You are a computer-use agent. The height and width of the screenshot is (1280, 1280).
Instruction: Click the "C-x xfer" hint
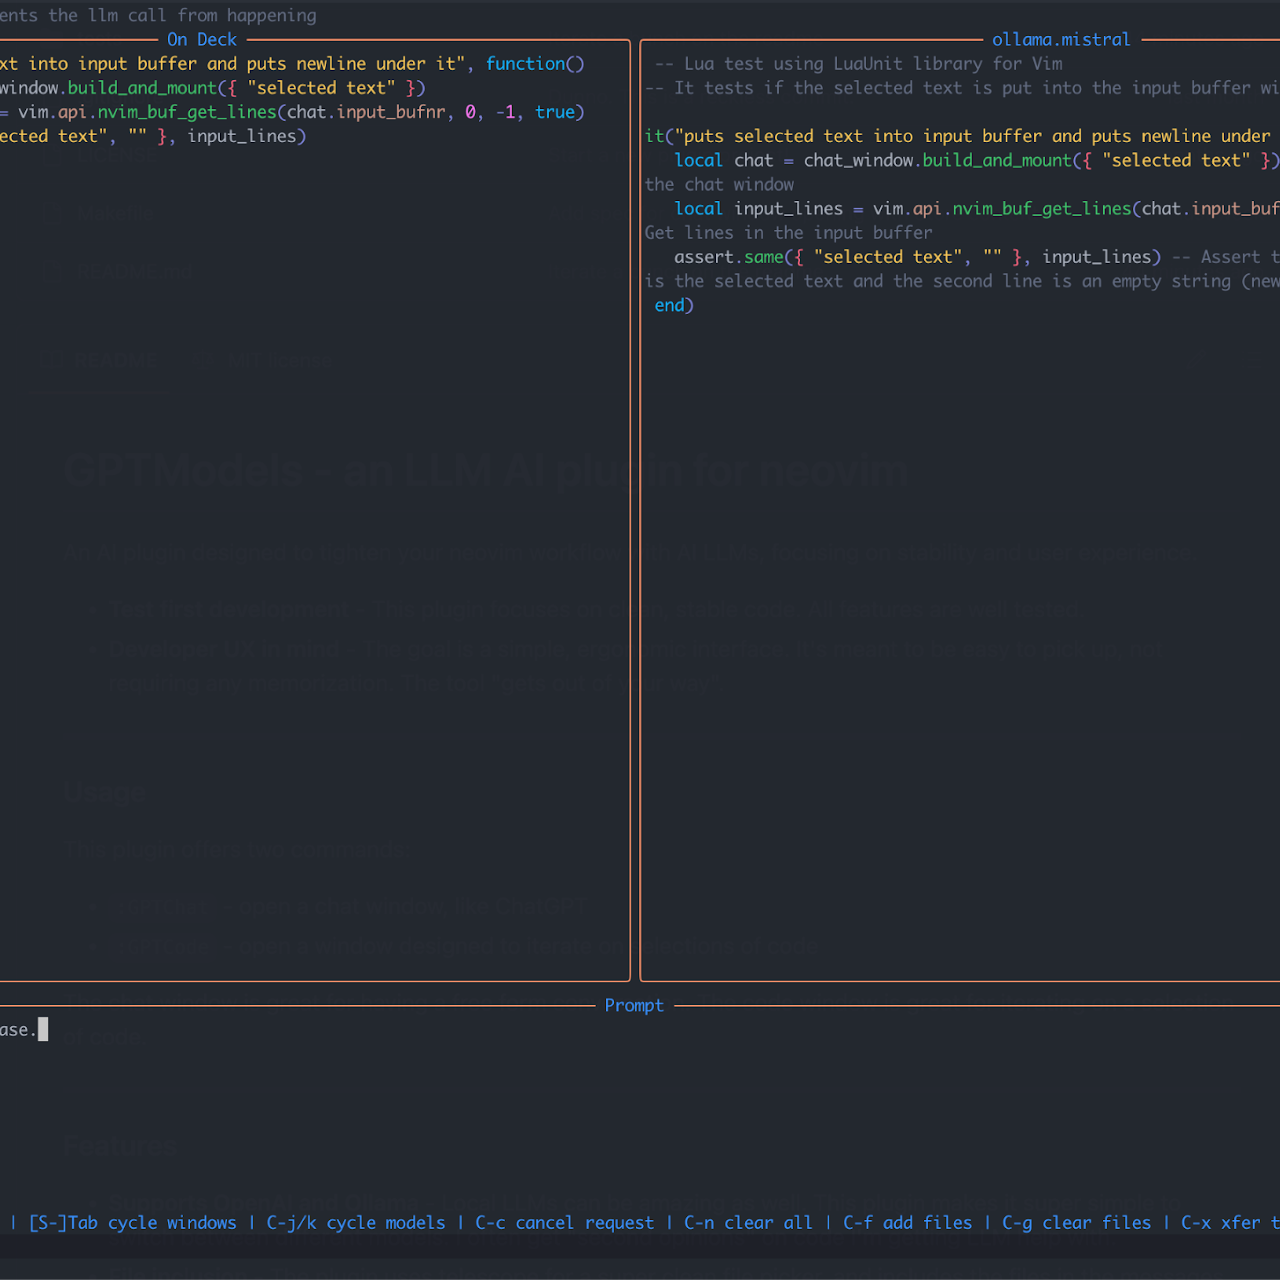point(1221,1223)
